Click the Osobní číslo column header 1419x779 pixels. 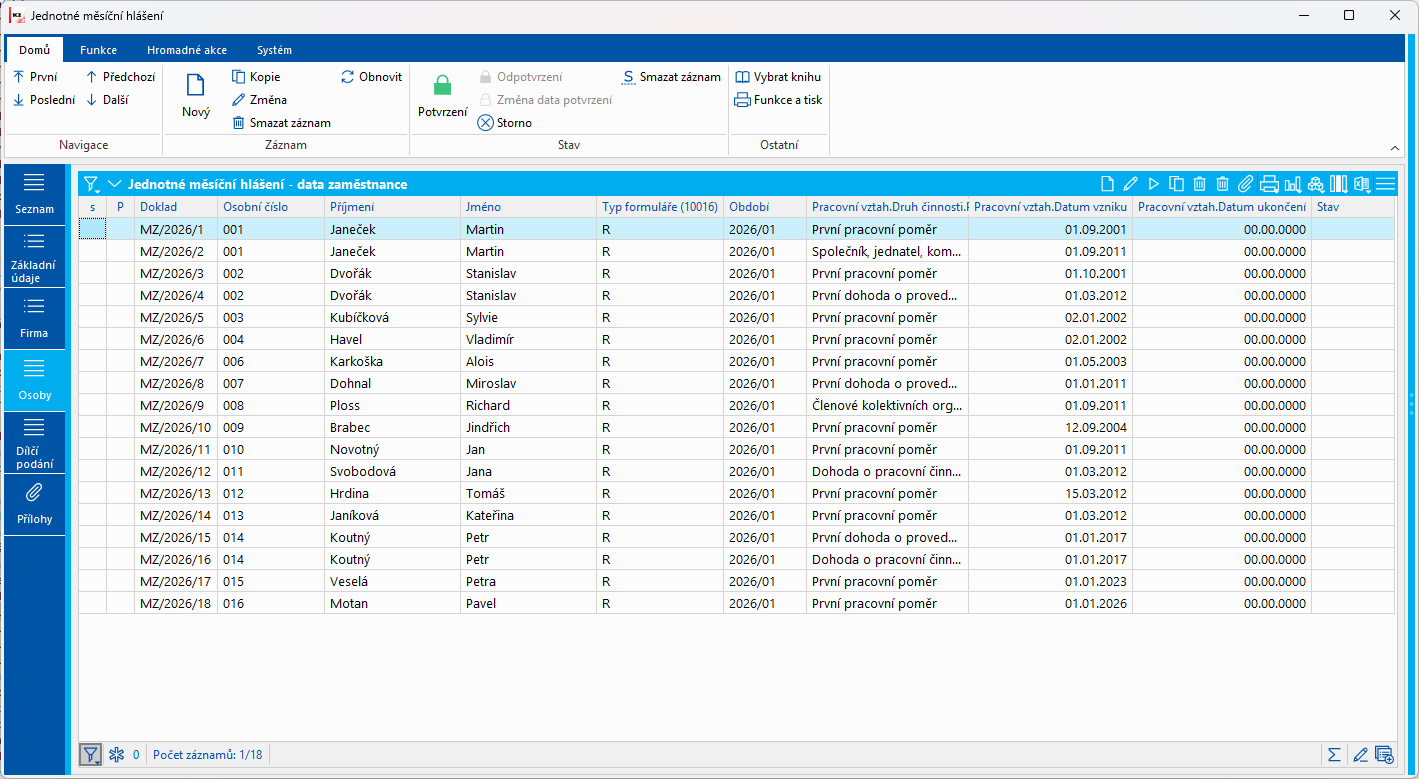271,207
